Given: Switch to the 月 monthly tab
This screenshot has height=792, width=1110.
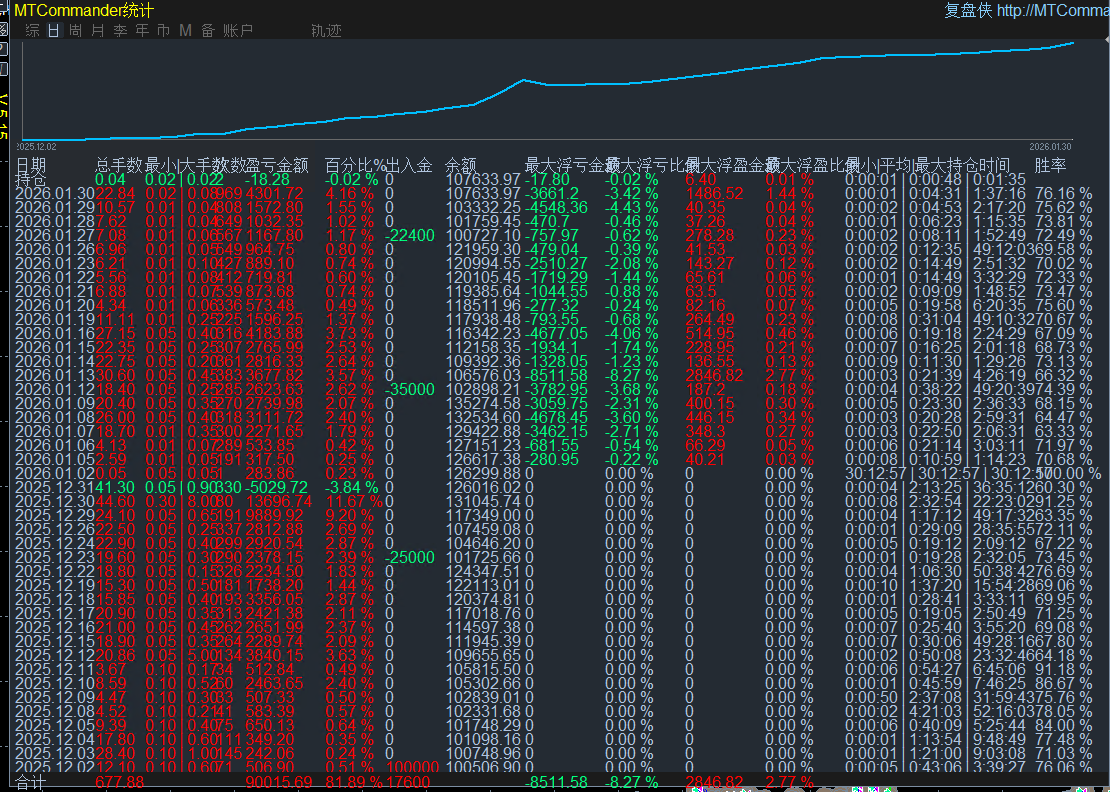Looking at the screenshot, I should [x=98, y=30].
